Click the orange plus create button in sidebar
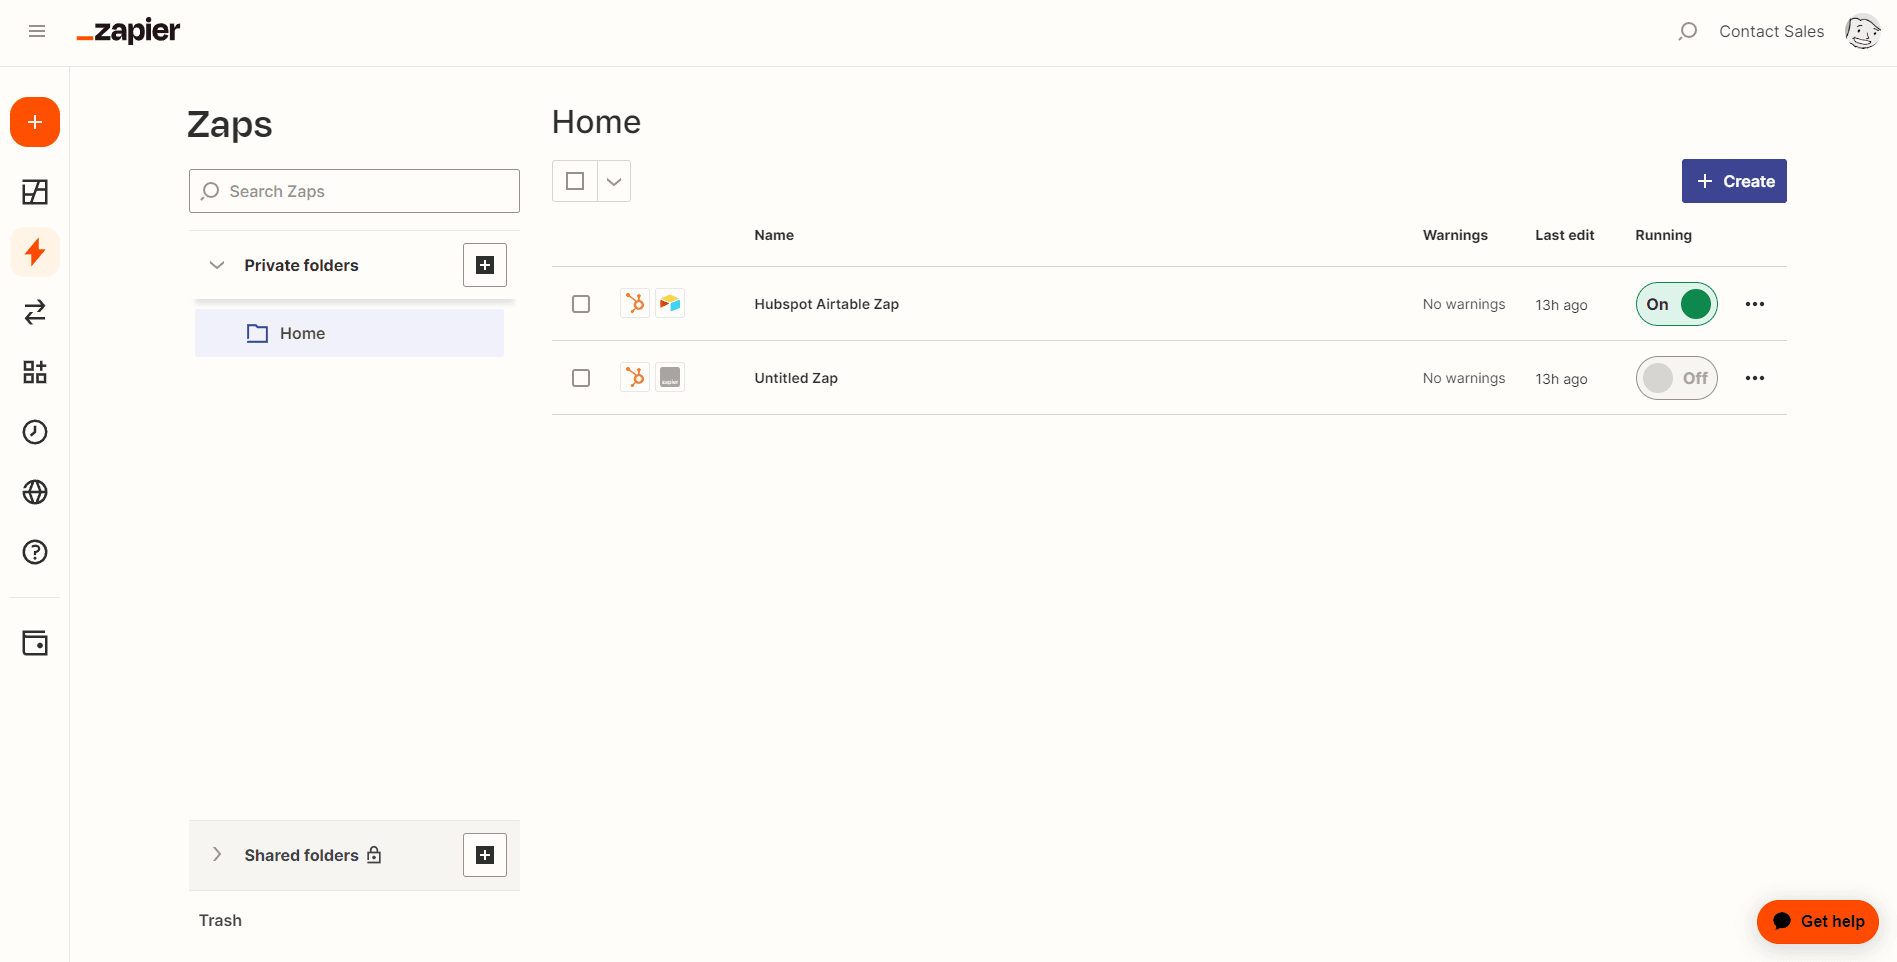 (x=35, y=122)
